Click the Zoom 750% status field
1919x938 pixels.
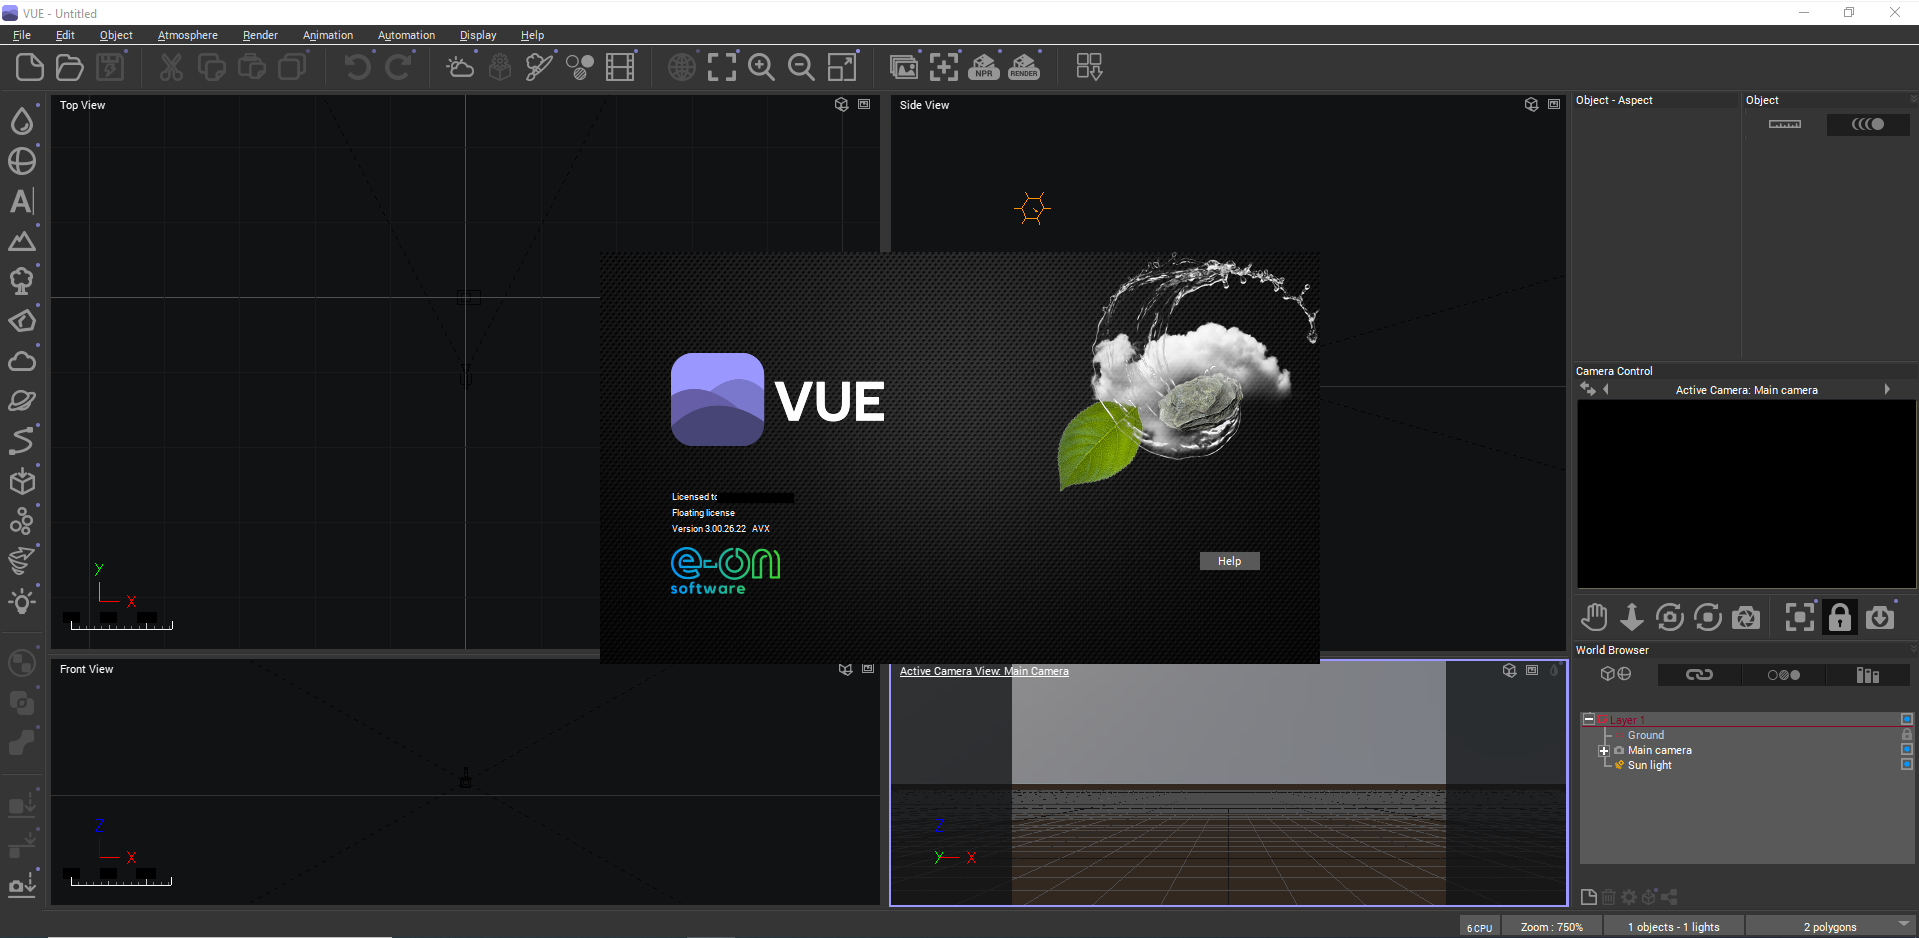[x=1552, y=927]
